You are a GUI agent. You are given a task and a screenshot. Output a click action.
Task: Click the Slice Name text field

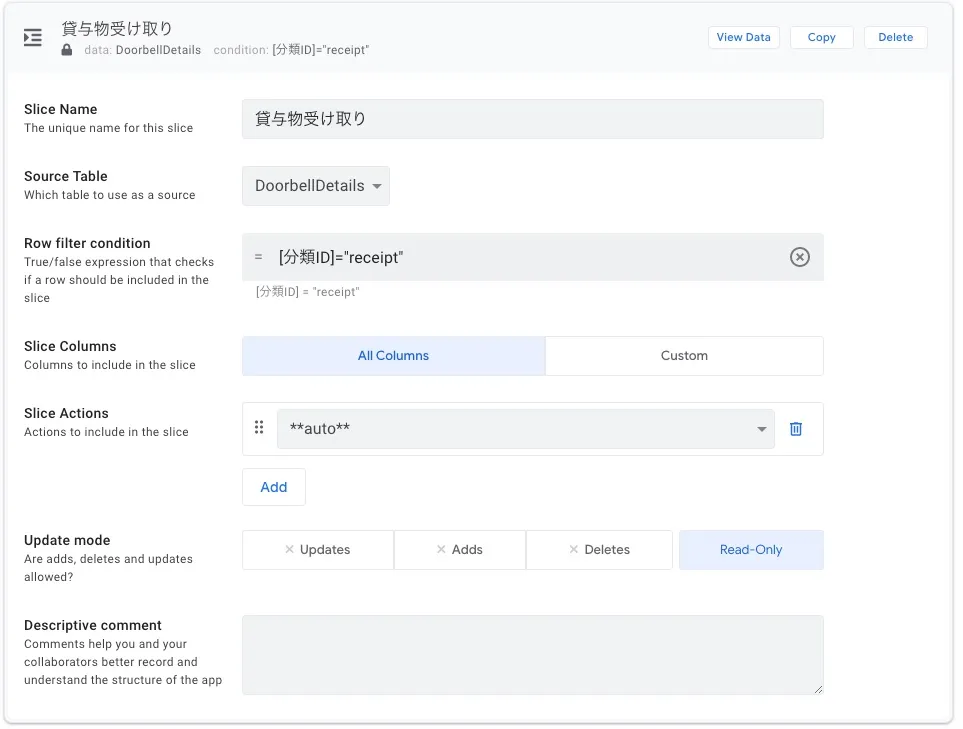click(x=532, y=119)
